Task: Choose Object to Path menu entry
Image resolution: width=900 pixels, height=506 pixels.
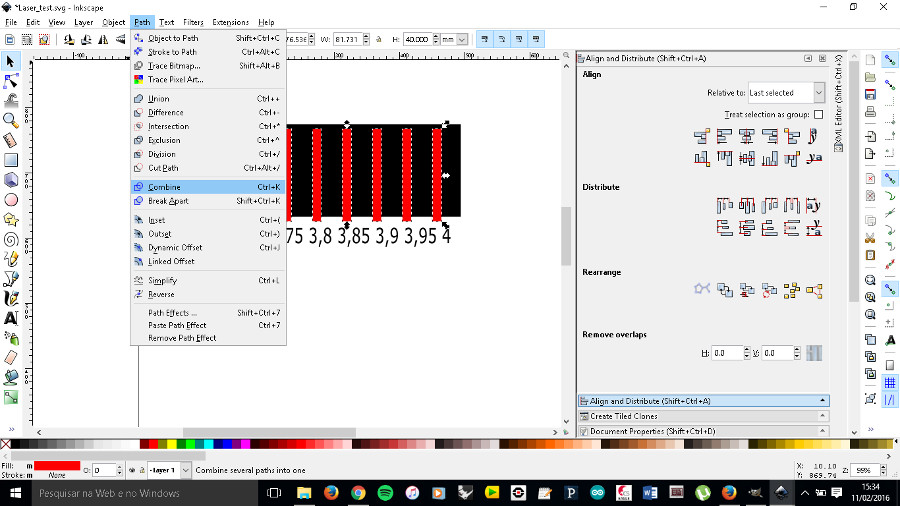Action: coord(208,38)
